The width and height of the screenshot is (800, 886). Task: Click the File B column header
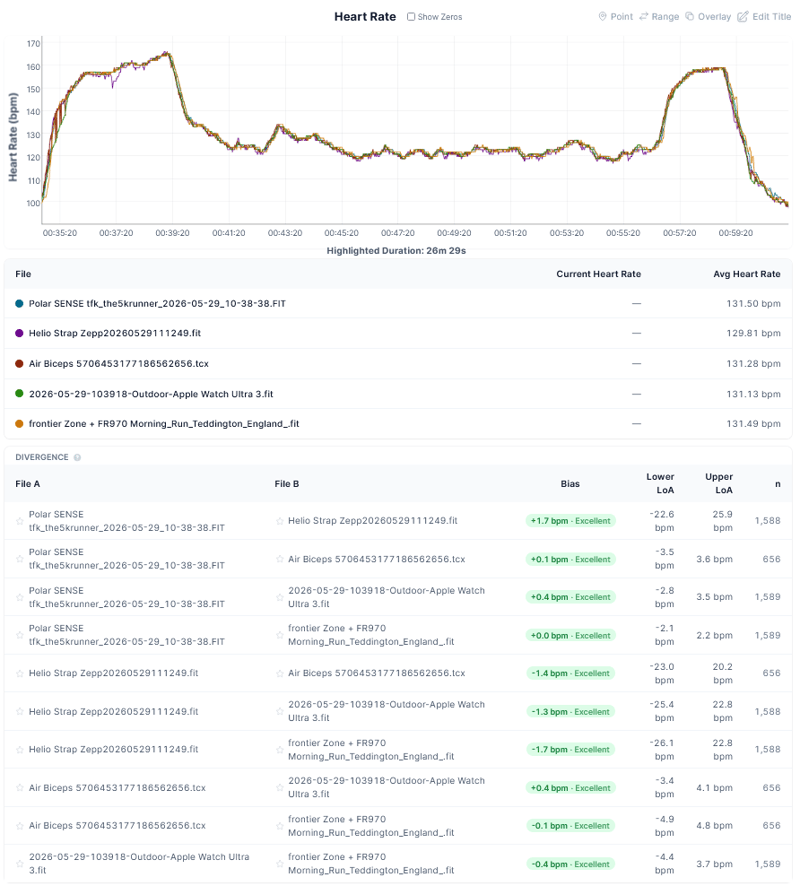(x=287, y=484)
